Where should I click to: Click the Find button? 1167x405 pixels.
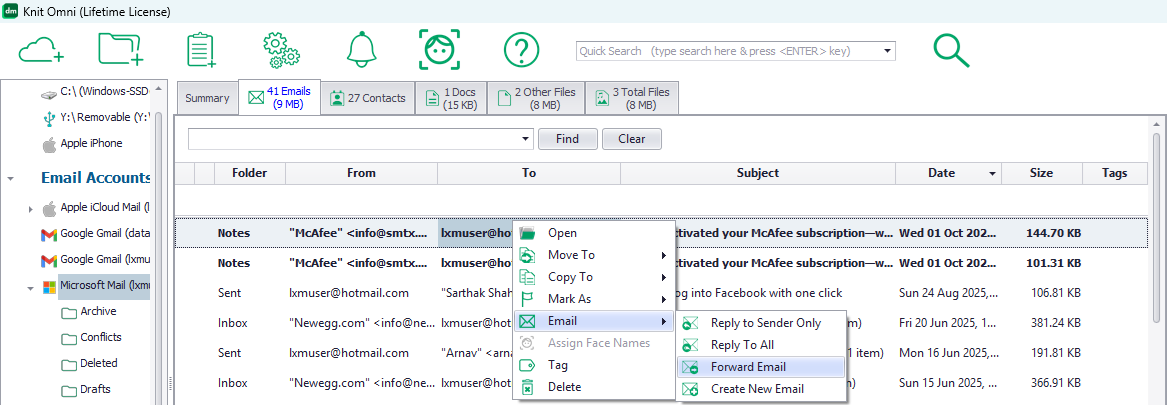pyautogui.click(x=568, y=139)
